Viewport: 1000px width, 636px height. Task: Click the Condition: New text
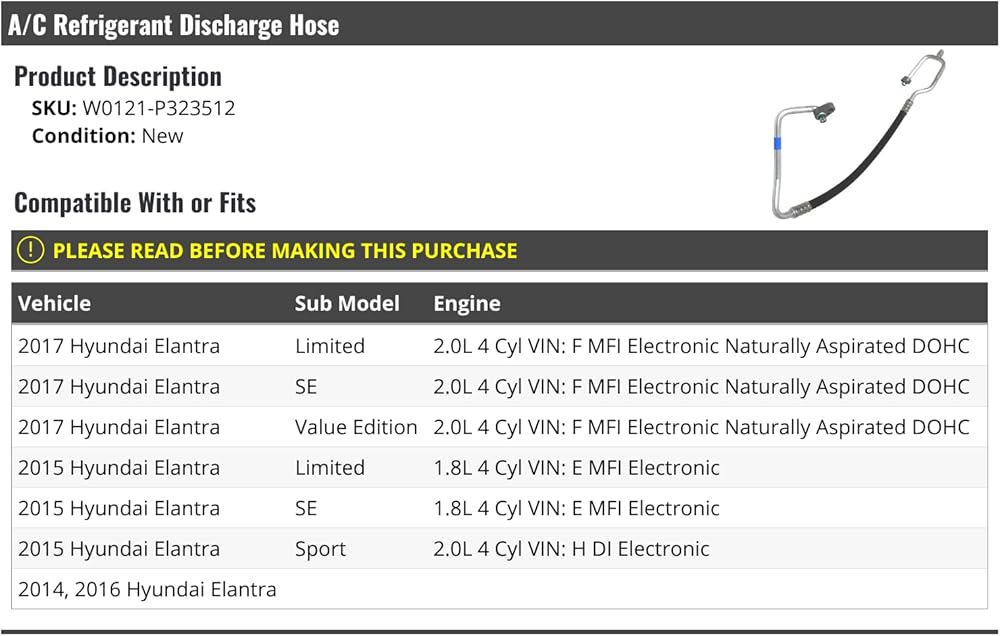tap(108, 136)
